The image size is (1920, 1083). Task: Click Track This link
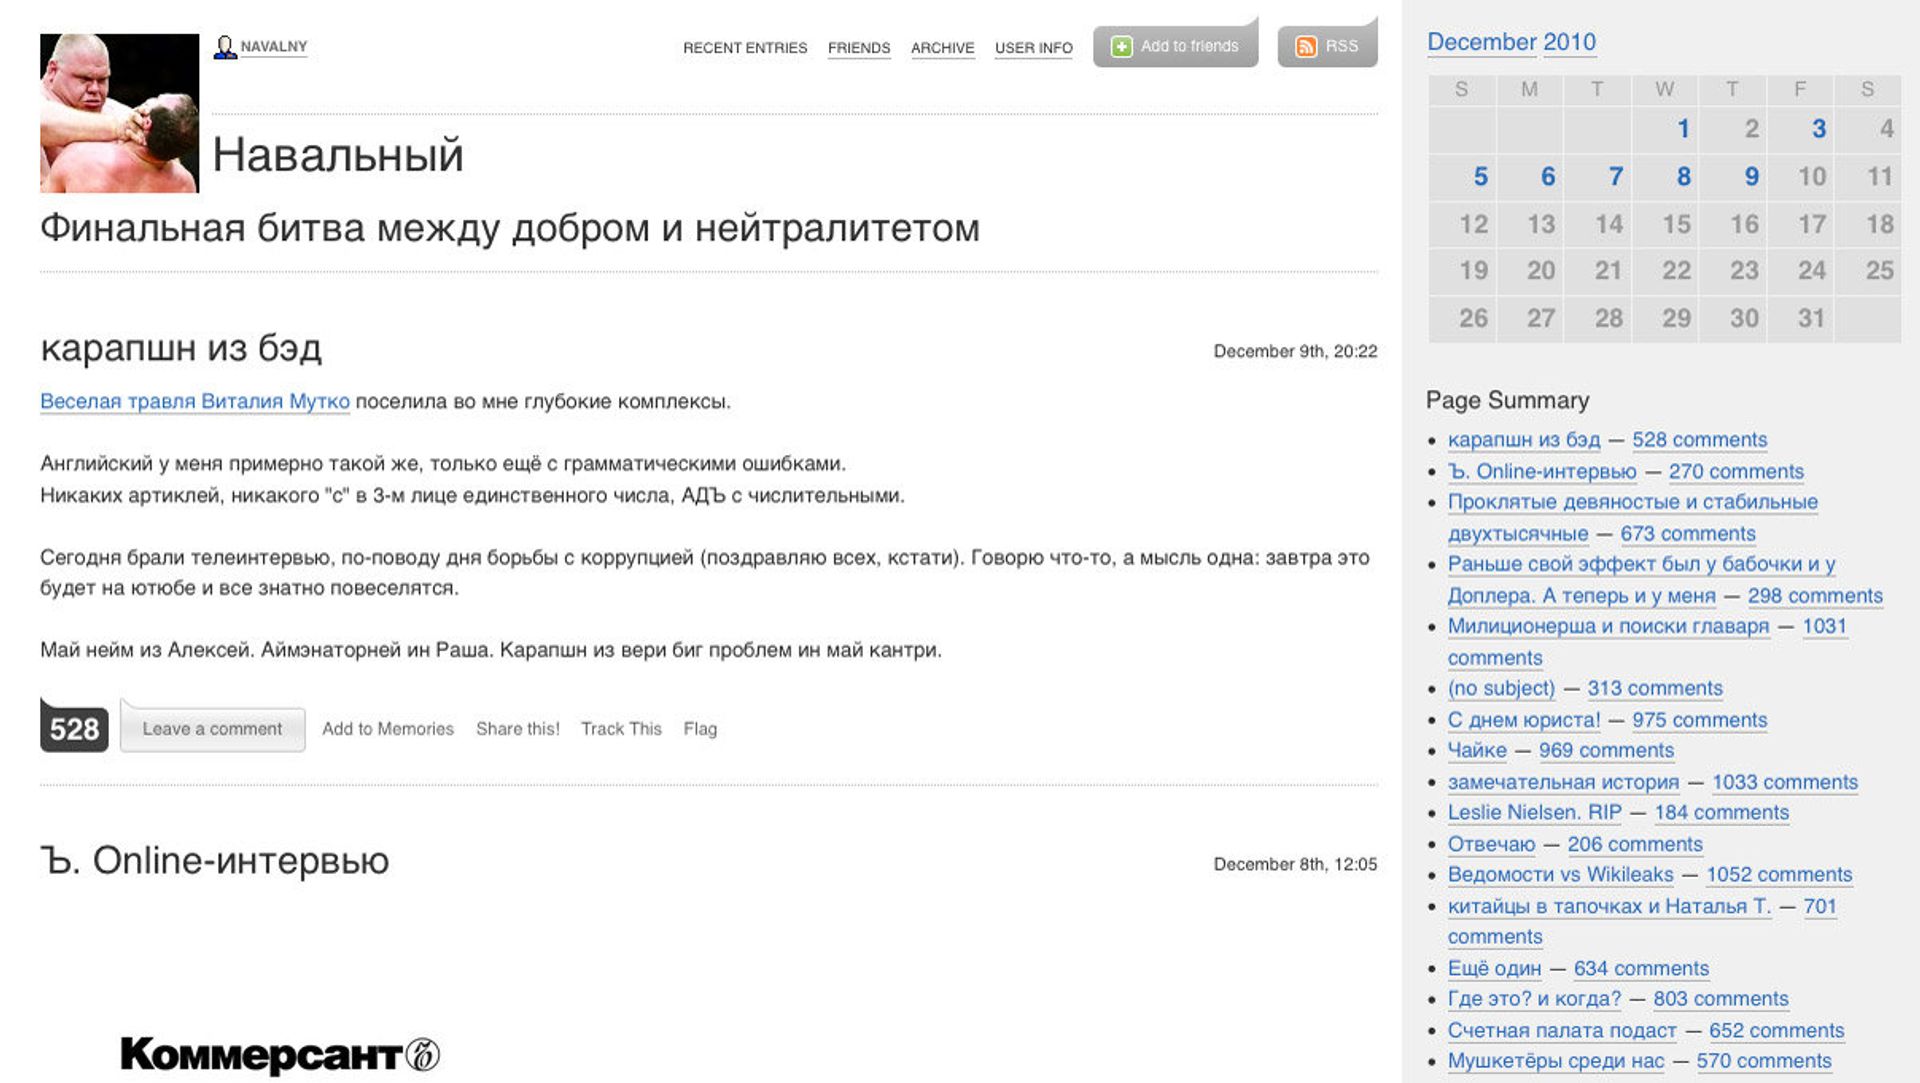[x=621, y=729]
